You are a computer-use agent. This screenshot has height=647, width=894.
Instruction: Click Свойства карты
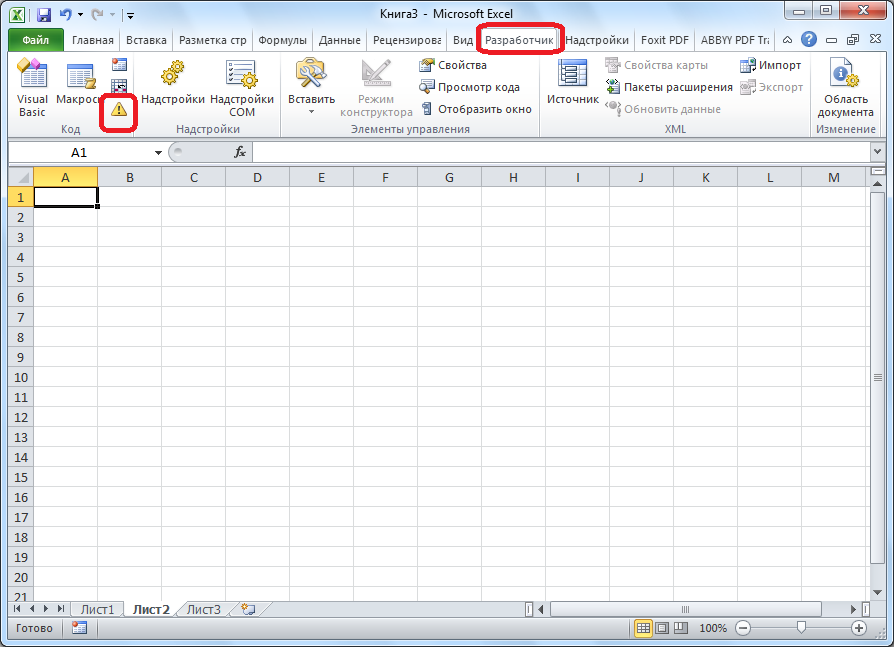(x=656, y=65)
